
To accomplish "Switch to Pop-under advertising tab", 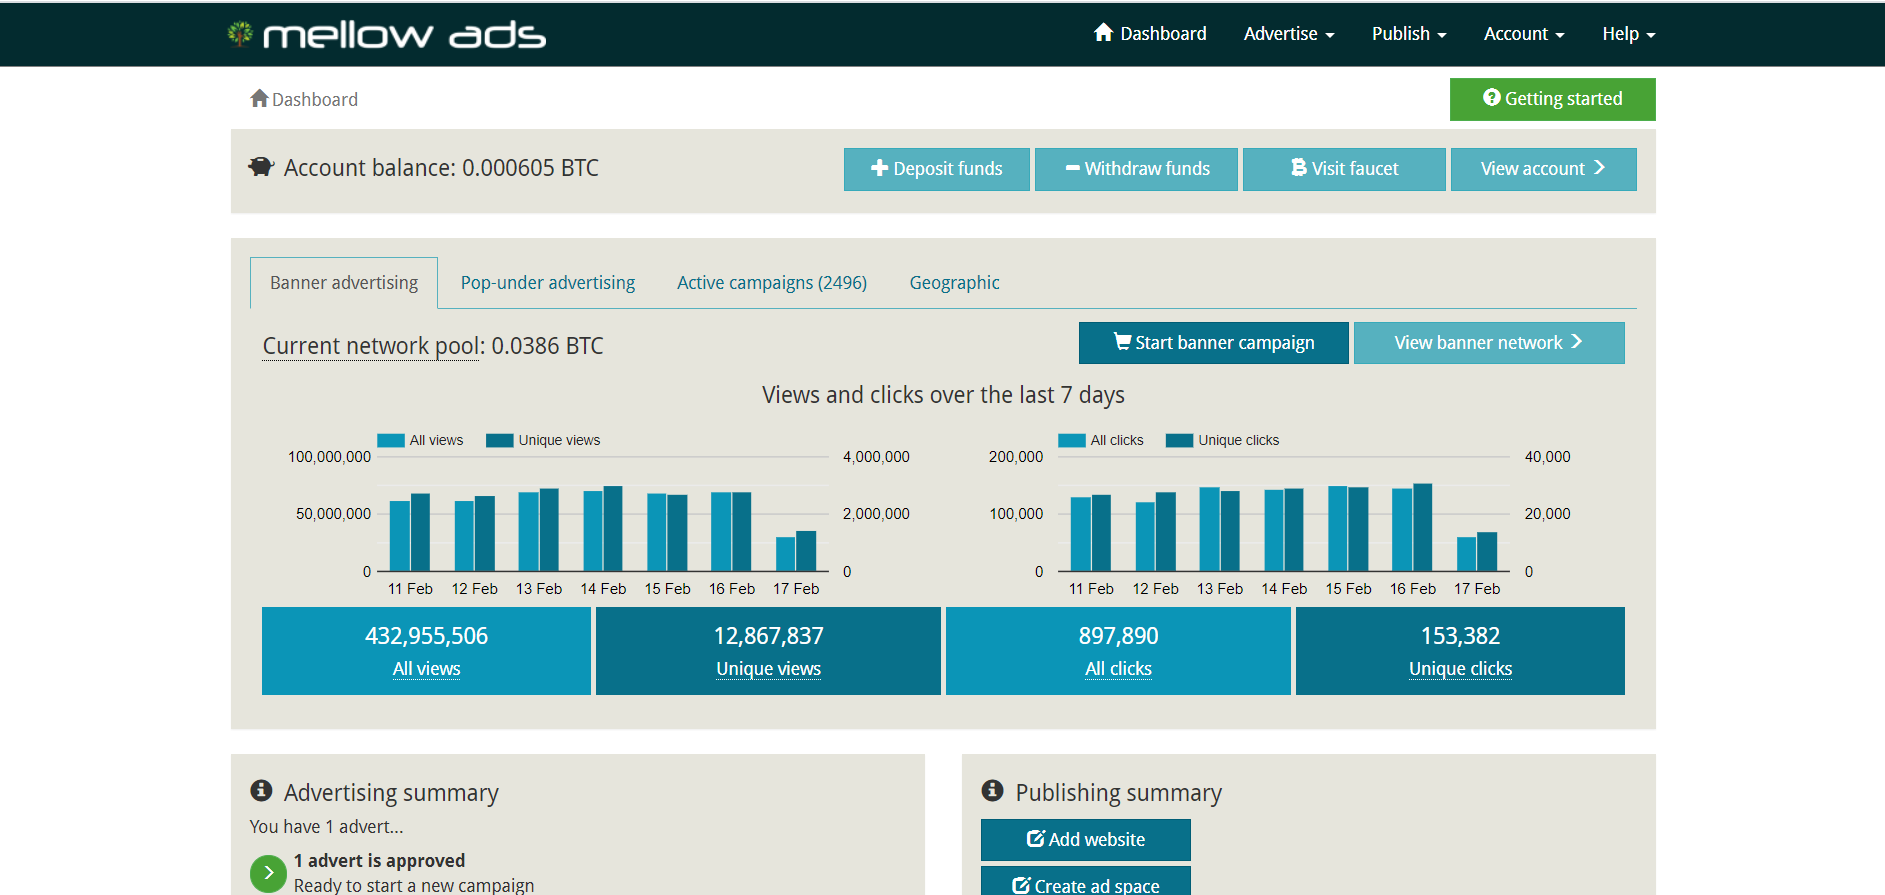I will click(x=548, y=283).
